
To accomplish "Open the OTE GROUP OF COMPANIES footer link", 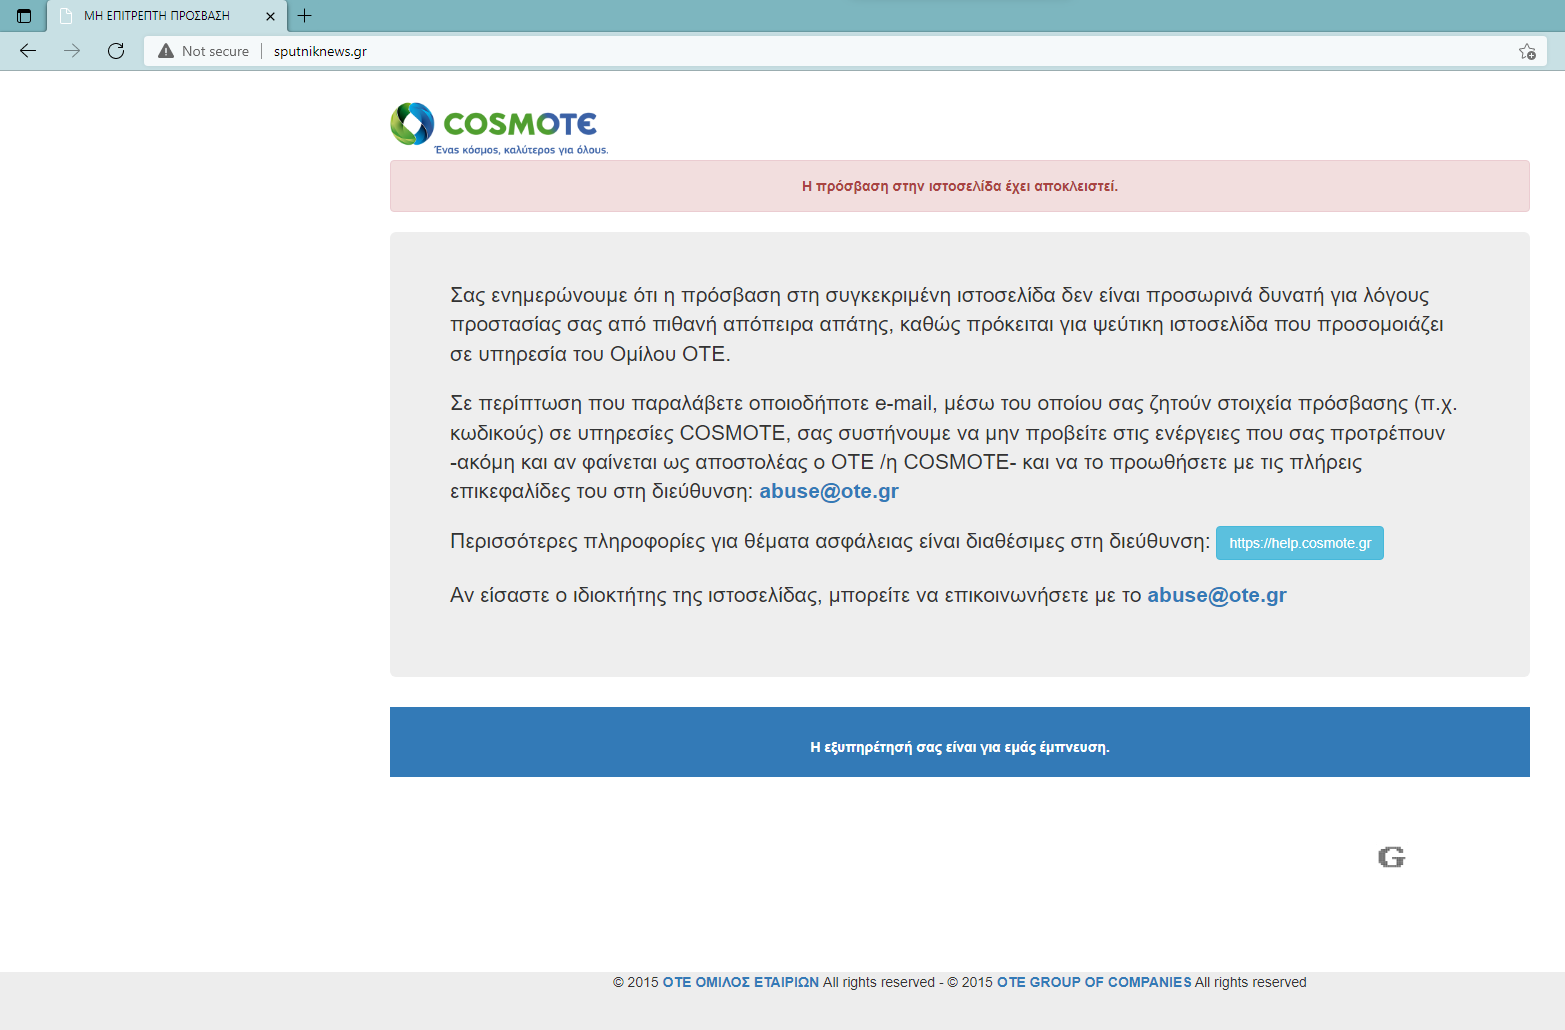I will pyautogui.click(x=1094, y=982).
